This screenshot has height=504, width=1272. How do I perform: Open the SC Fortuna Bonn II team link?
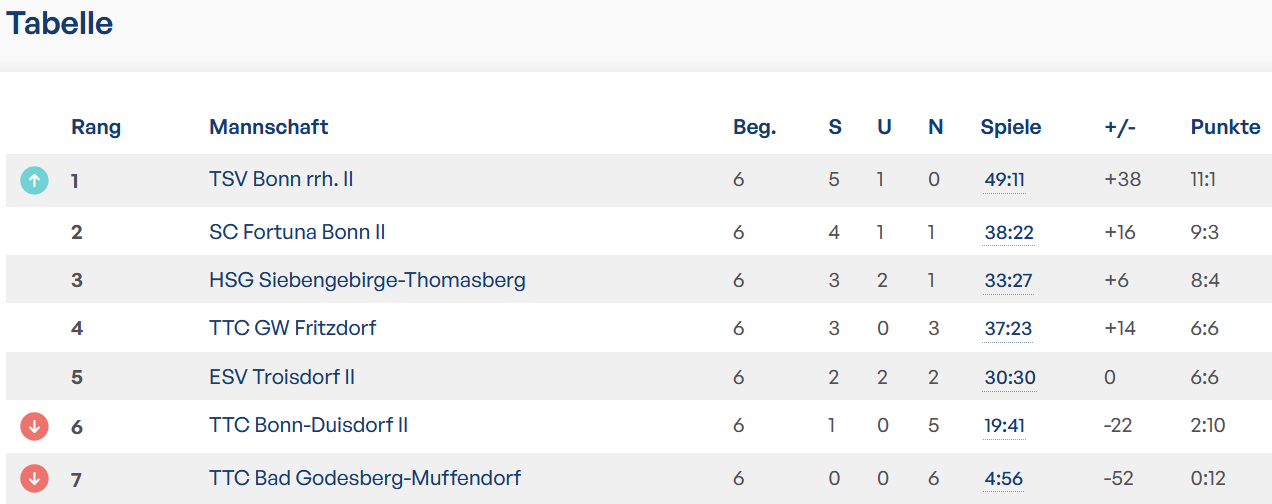pyautogui.click(x=297, y=232)
